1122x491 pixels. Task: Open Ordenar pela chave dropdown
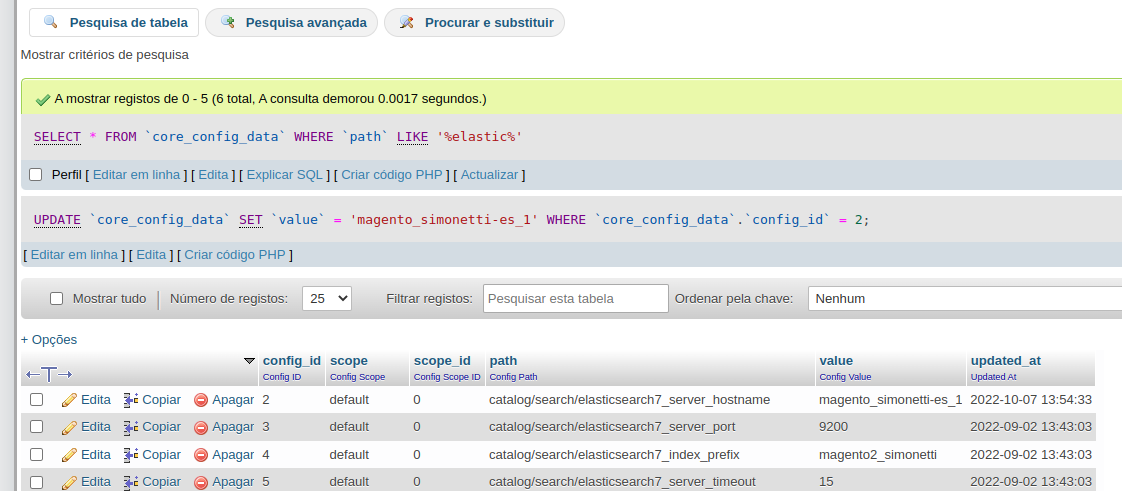click(x=965, y=298)
